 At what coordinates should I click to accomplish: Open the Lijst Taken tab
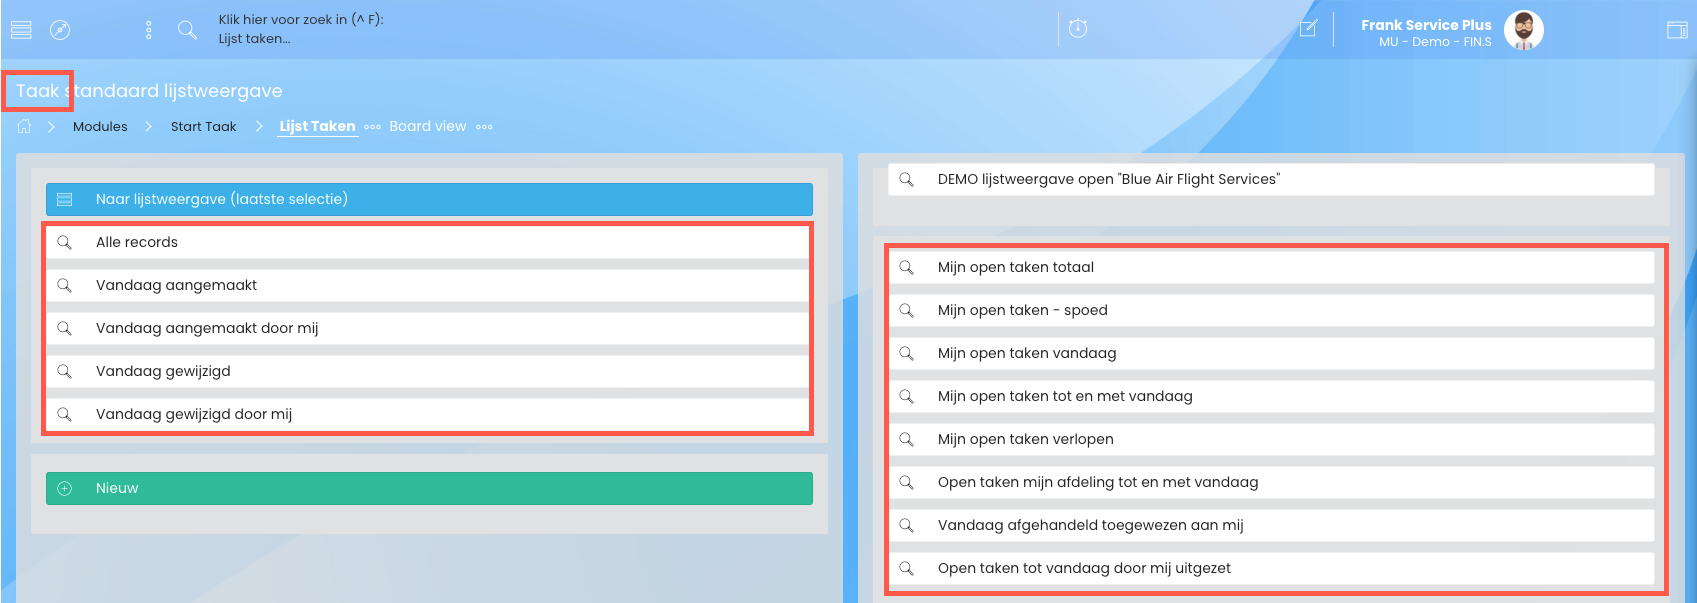317,126
